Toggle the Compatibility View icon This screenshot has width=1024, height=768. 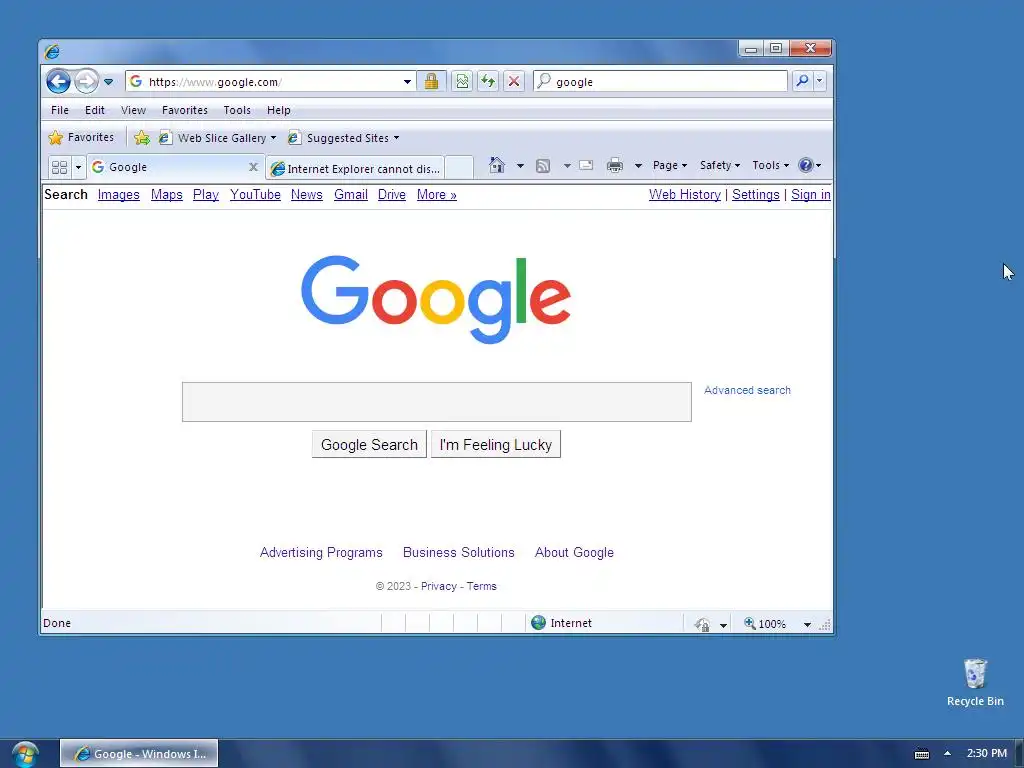click(x=462, y=81)
